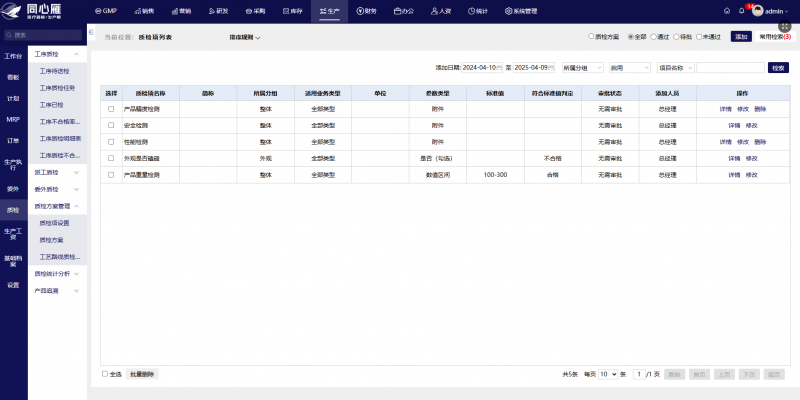Open the 排序规则 dropdown
This screenshot has width=800, height=400.
coord(245,37)
